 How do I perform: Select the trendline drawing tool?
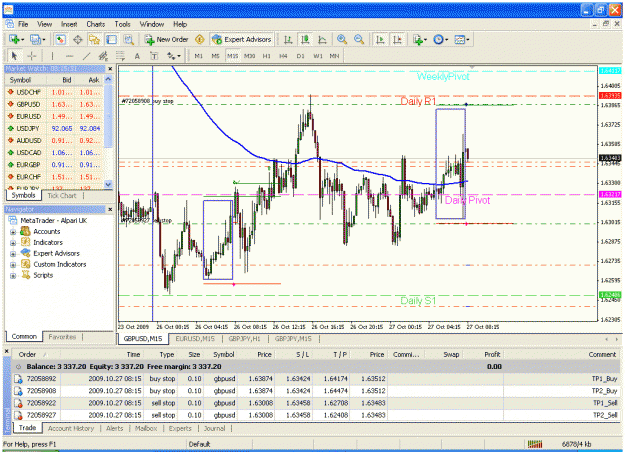86,56
